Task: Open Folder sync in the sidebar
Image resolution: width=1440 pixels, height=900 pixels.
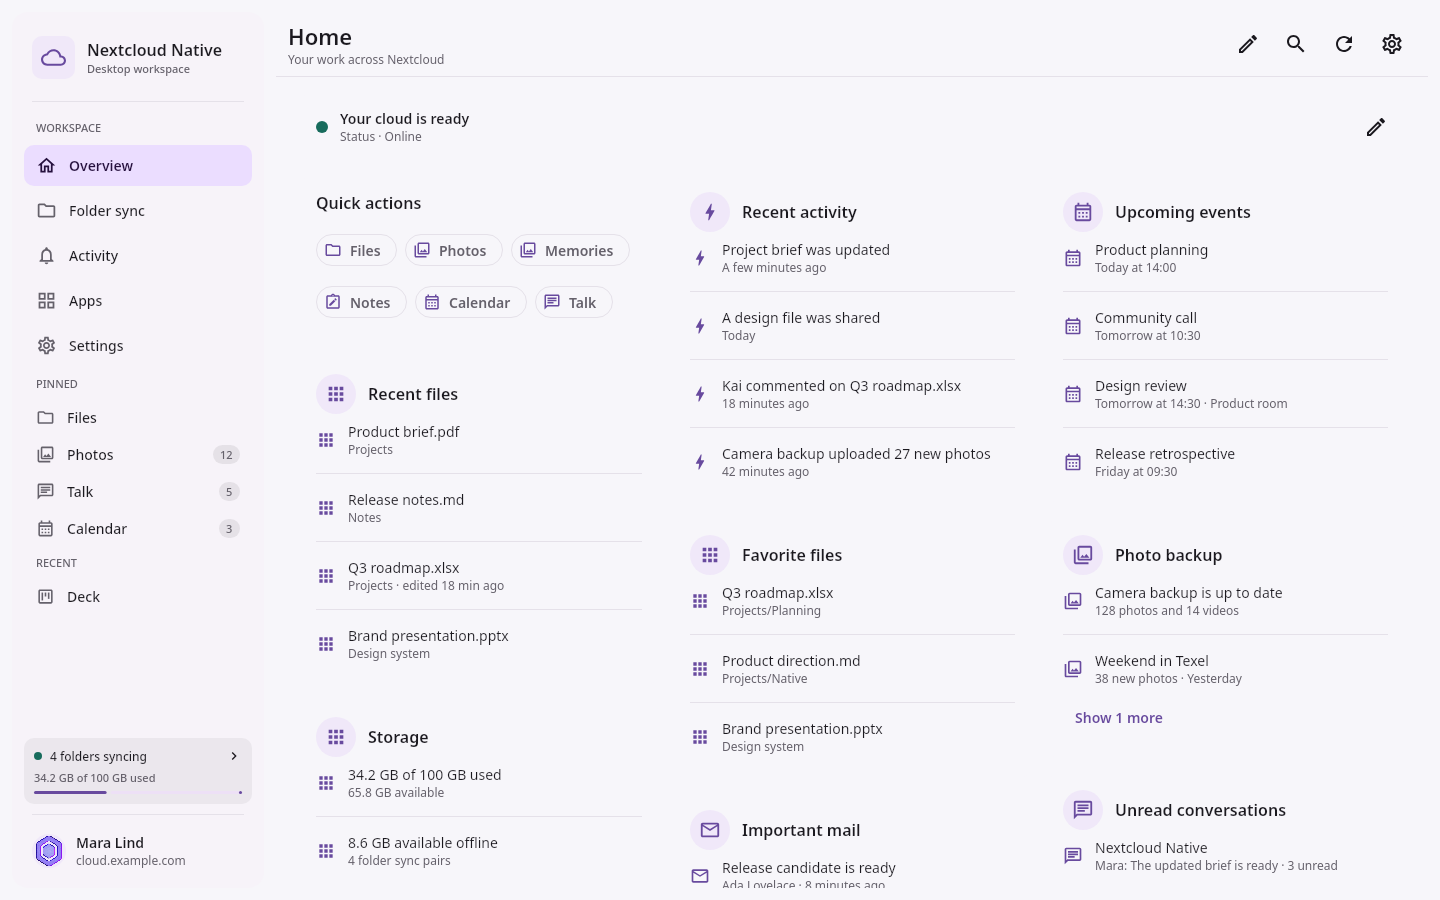Action: pyautogui.click(x=138, y=211)
